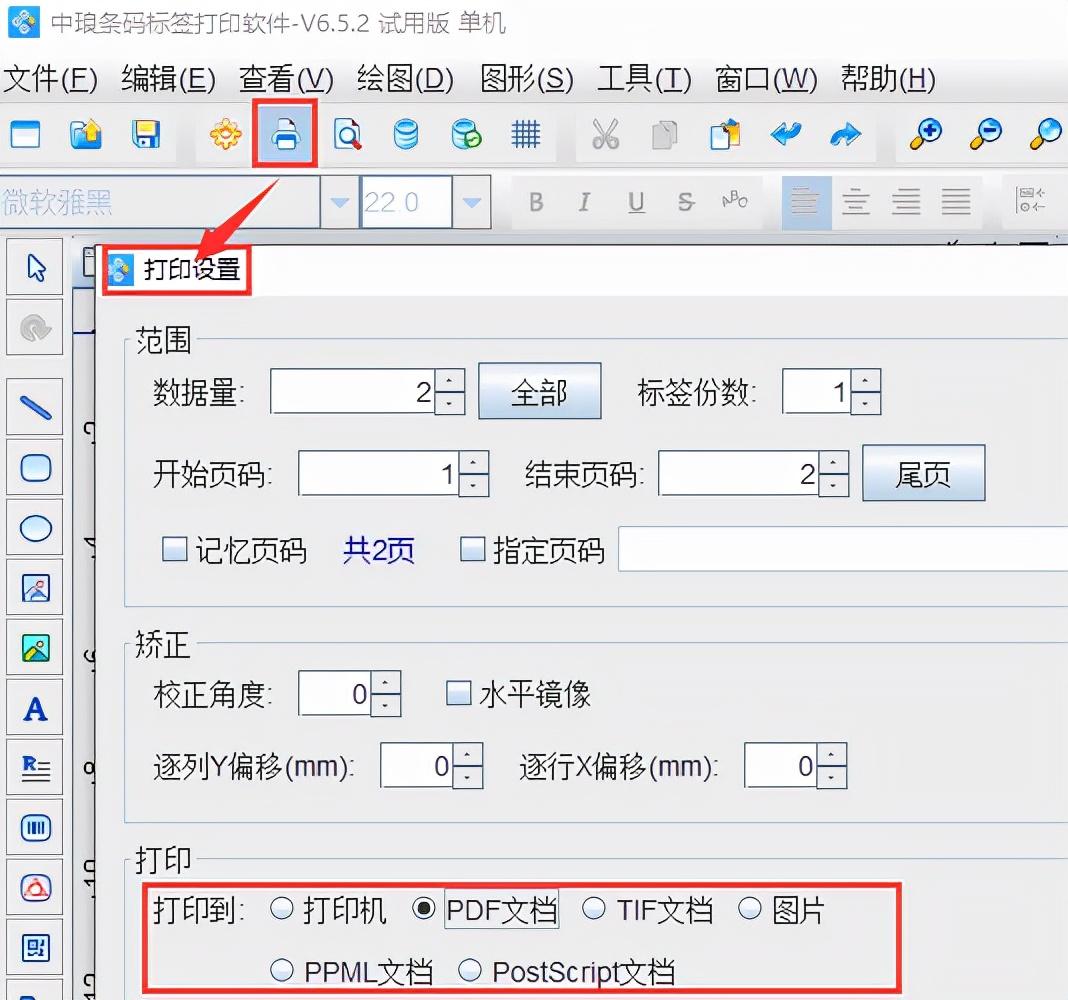Screen dimensions: 1068x1000
Task: Open the 图形(S) menu
Action: click(527, 79)
